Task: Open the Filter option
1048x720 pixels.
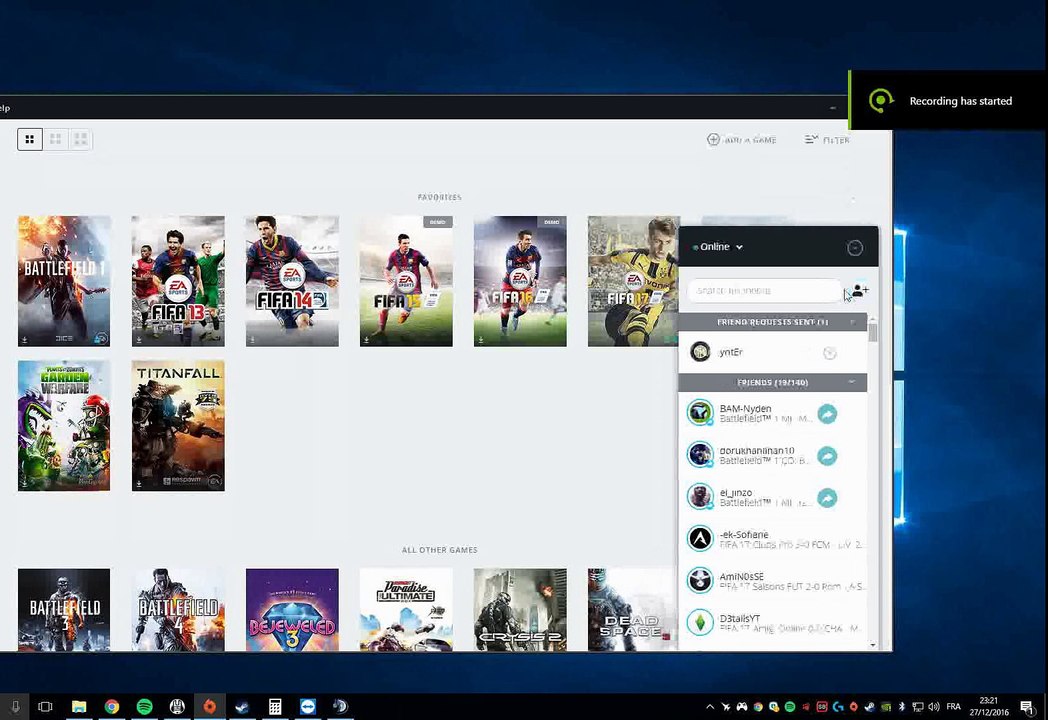Action: pos(827,140)
